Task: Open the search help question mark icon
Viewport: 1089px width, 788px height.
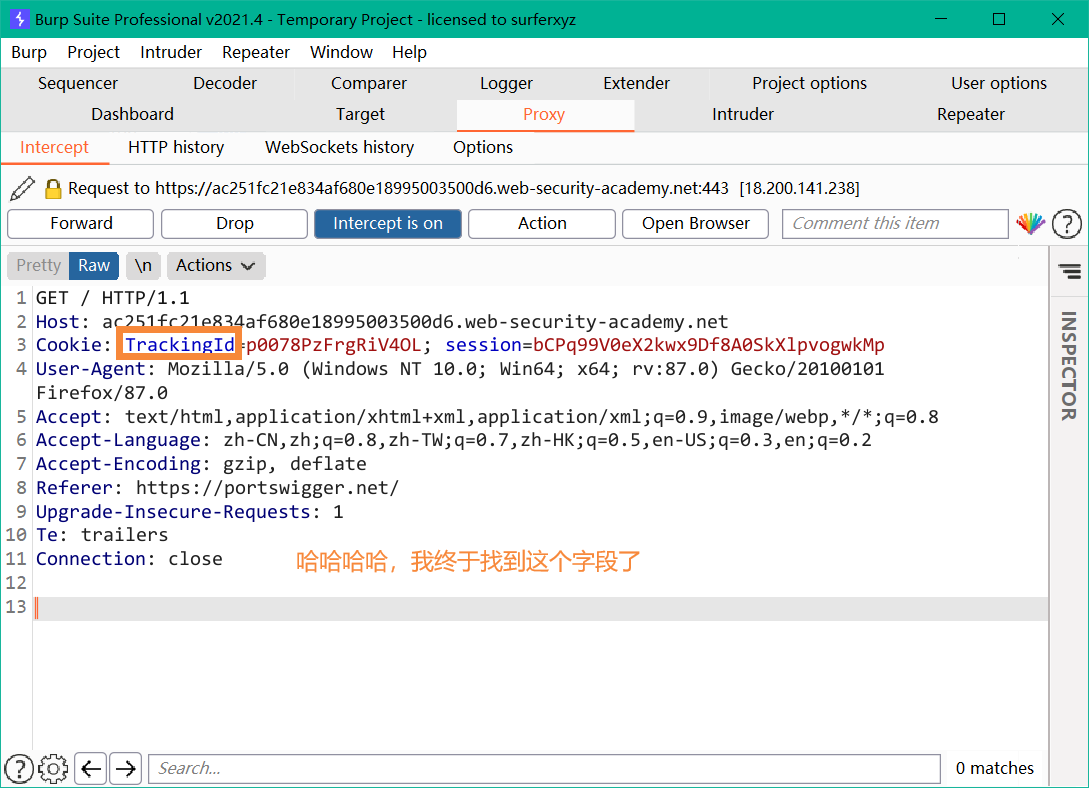Action: (x=19, y=769)
